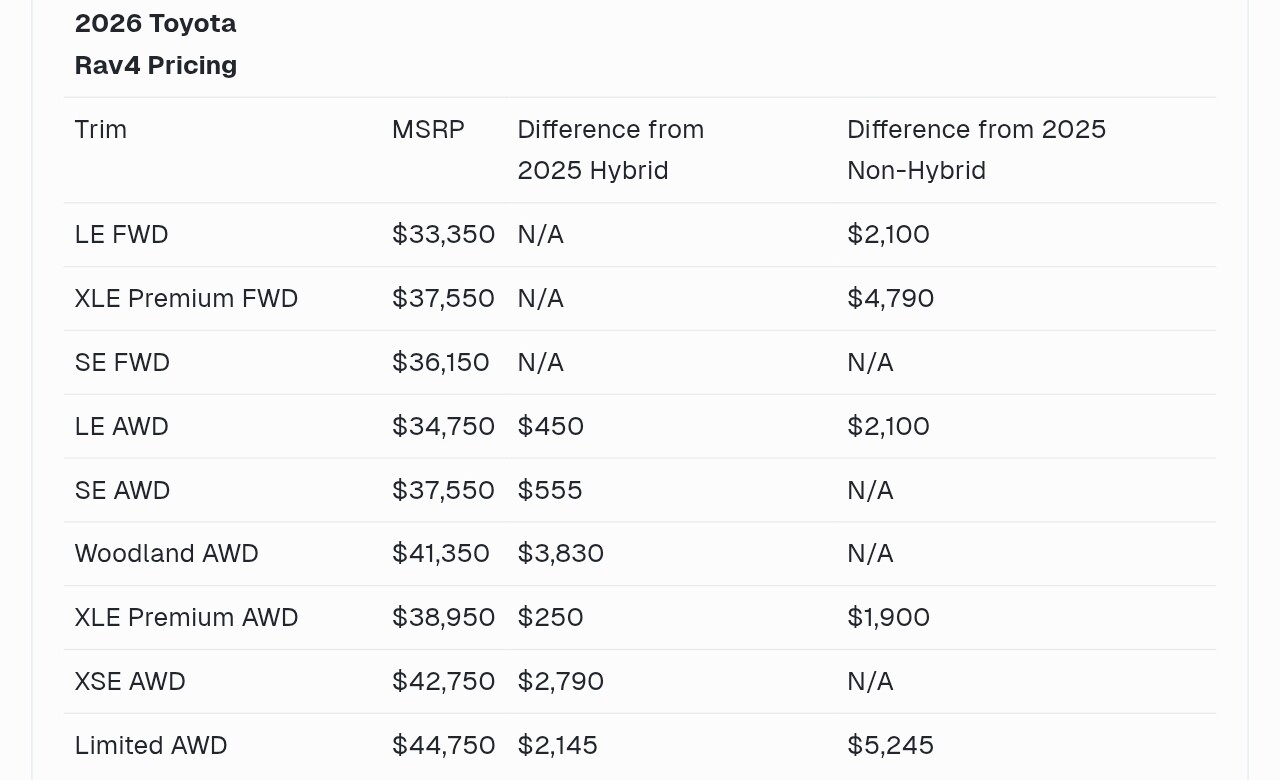Click the $36,150 MSRP value
1280x780 pixels.
tap(441, 362)
